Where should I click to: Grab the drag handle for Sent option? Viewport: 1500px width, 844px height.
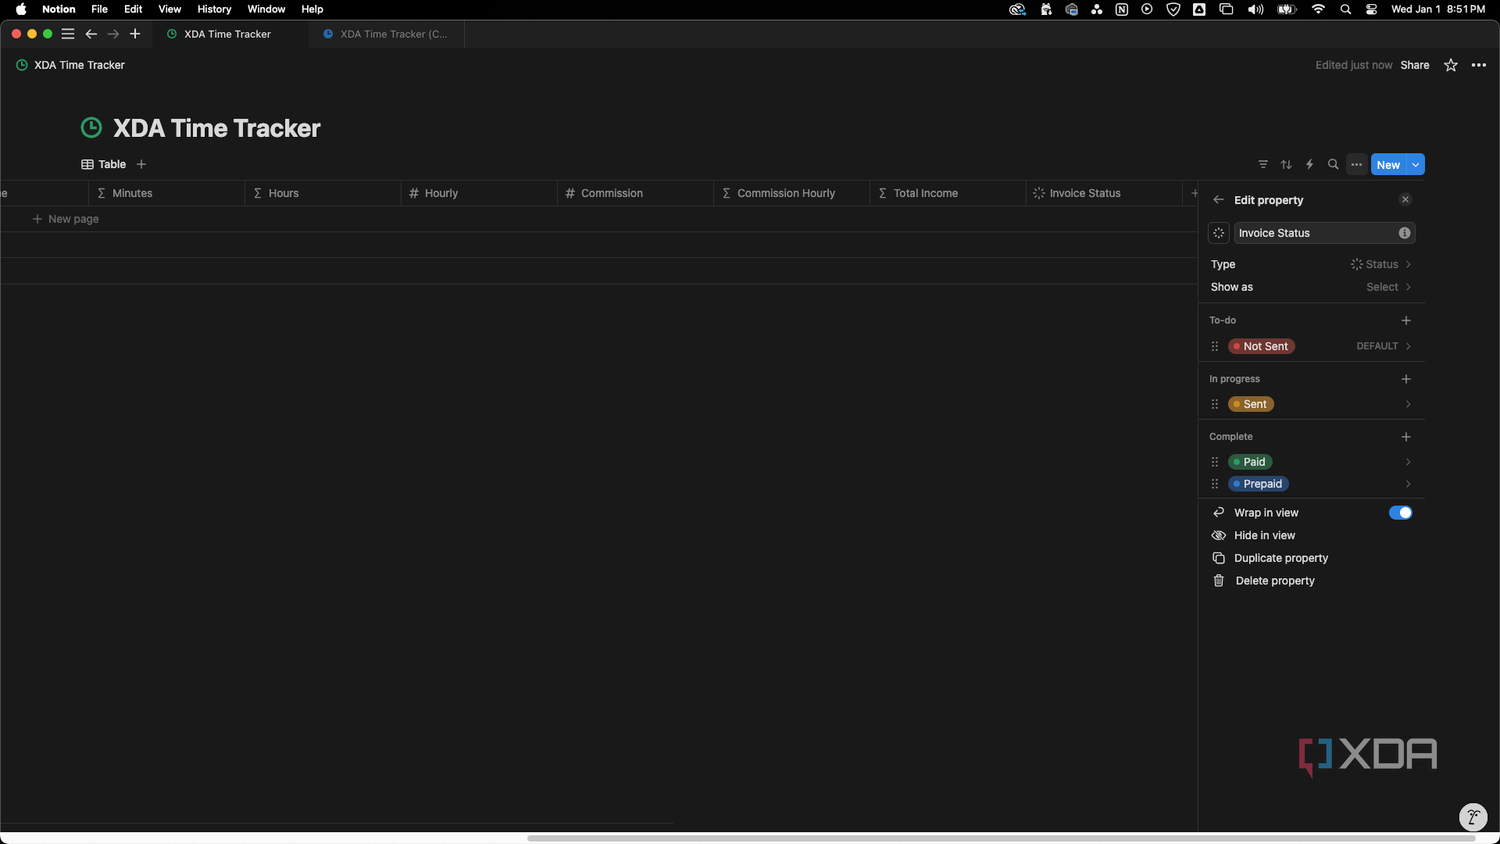point(1215,404)
